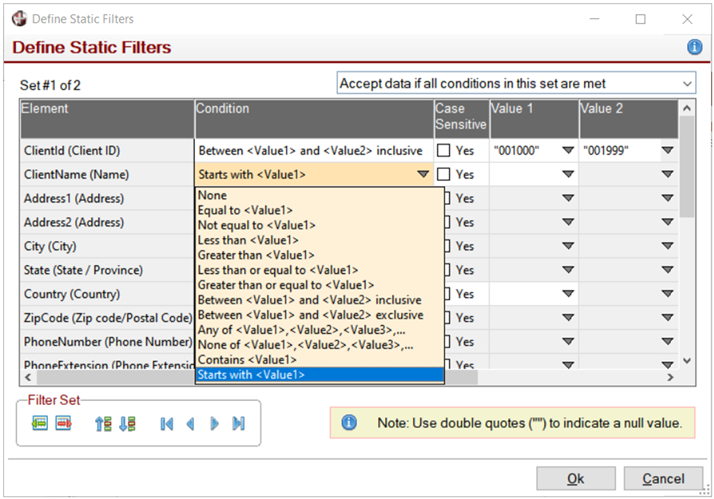This screenshot has height=499, width=714.
Task: Go to previous filter set
Action: pyautogui.click(x=190, y=423)
